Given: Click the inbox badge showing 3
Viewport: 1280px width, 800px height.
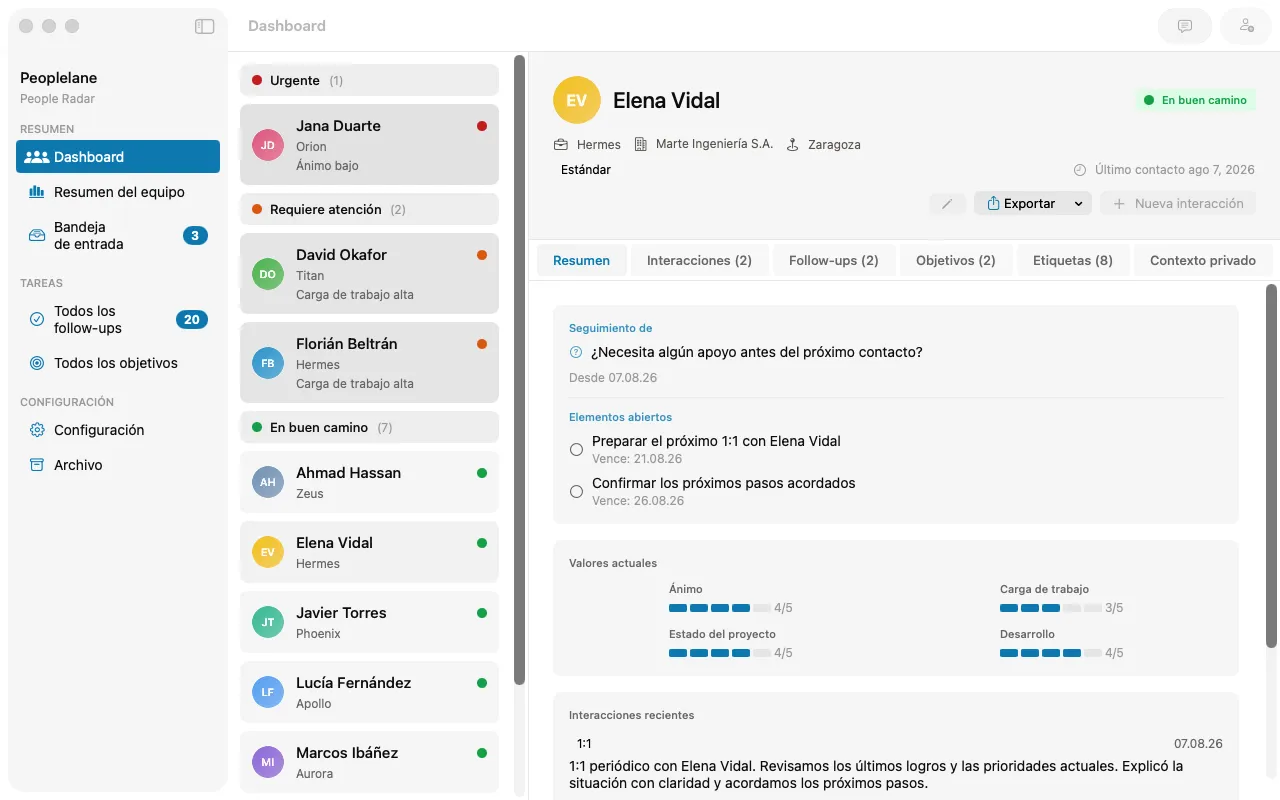Looking at the screenshot, I should 195,236.
